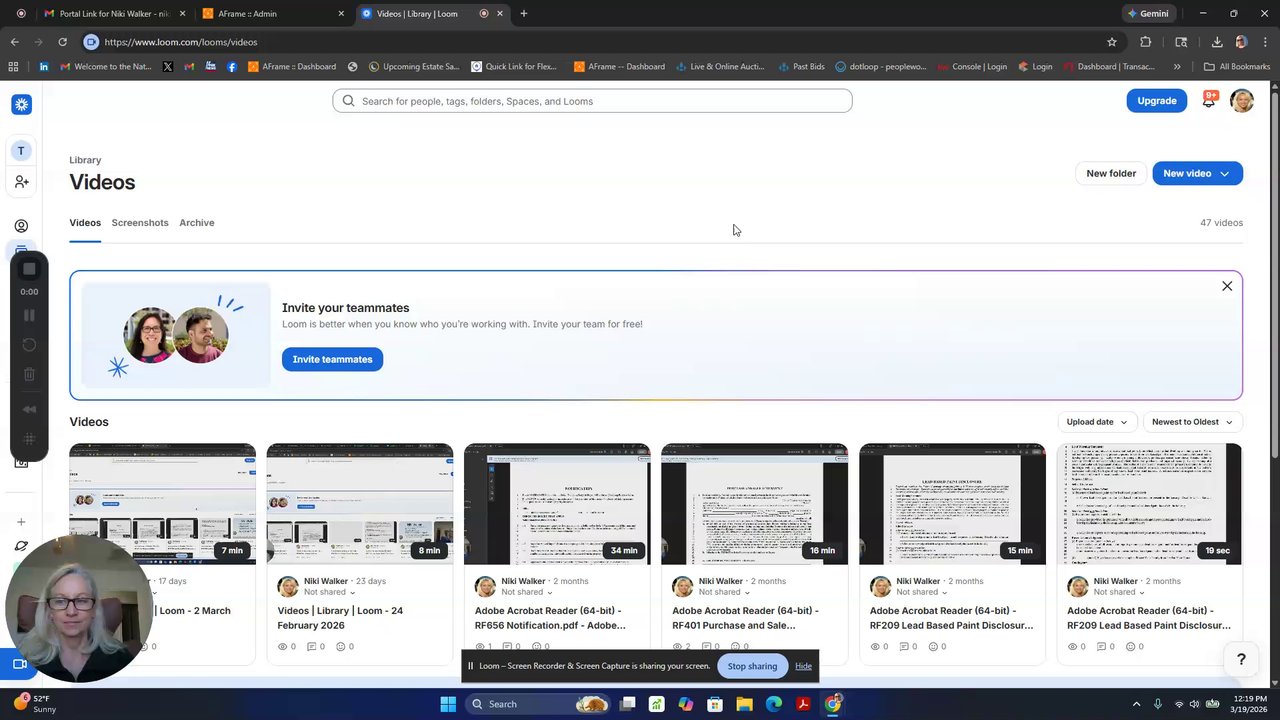
Task: Open a new browser tab
Action: (x=523, y=14)
